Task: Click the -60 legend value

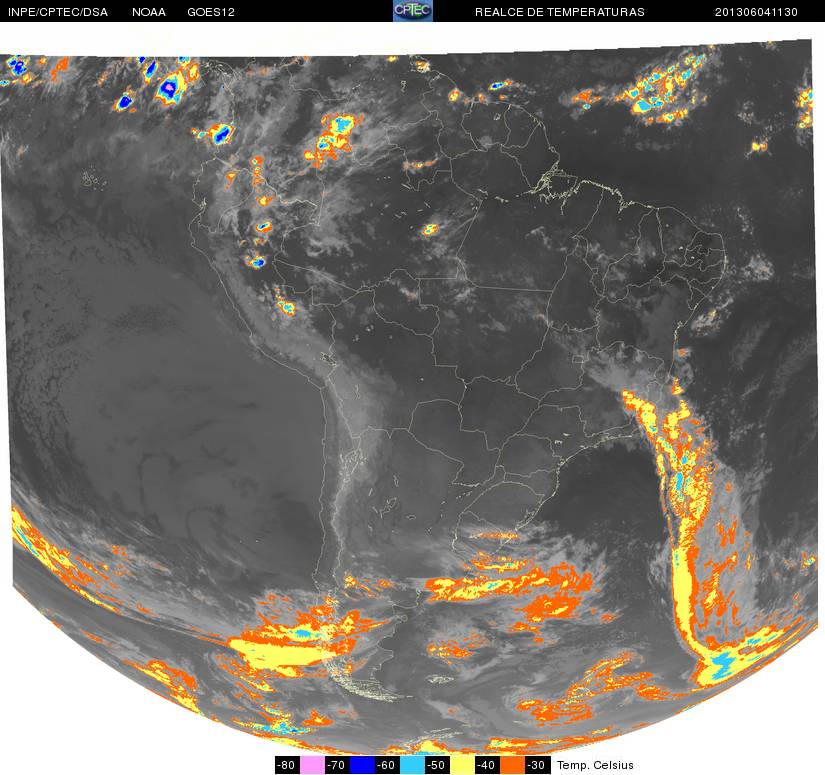Action: (388, 765)
